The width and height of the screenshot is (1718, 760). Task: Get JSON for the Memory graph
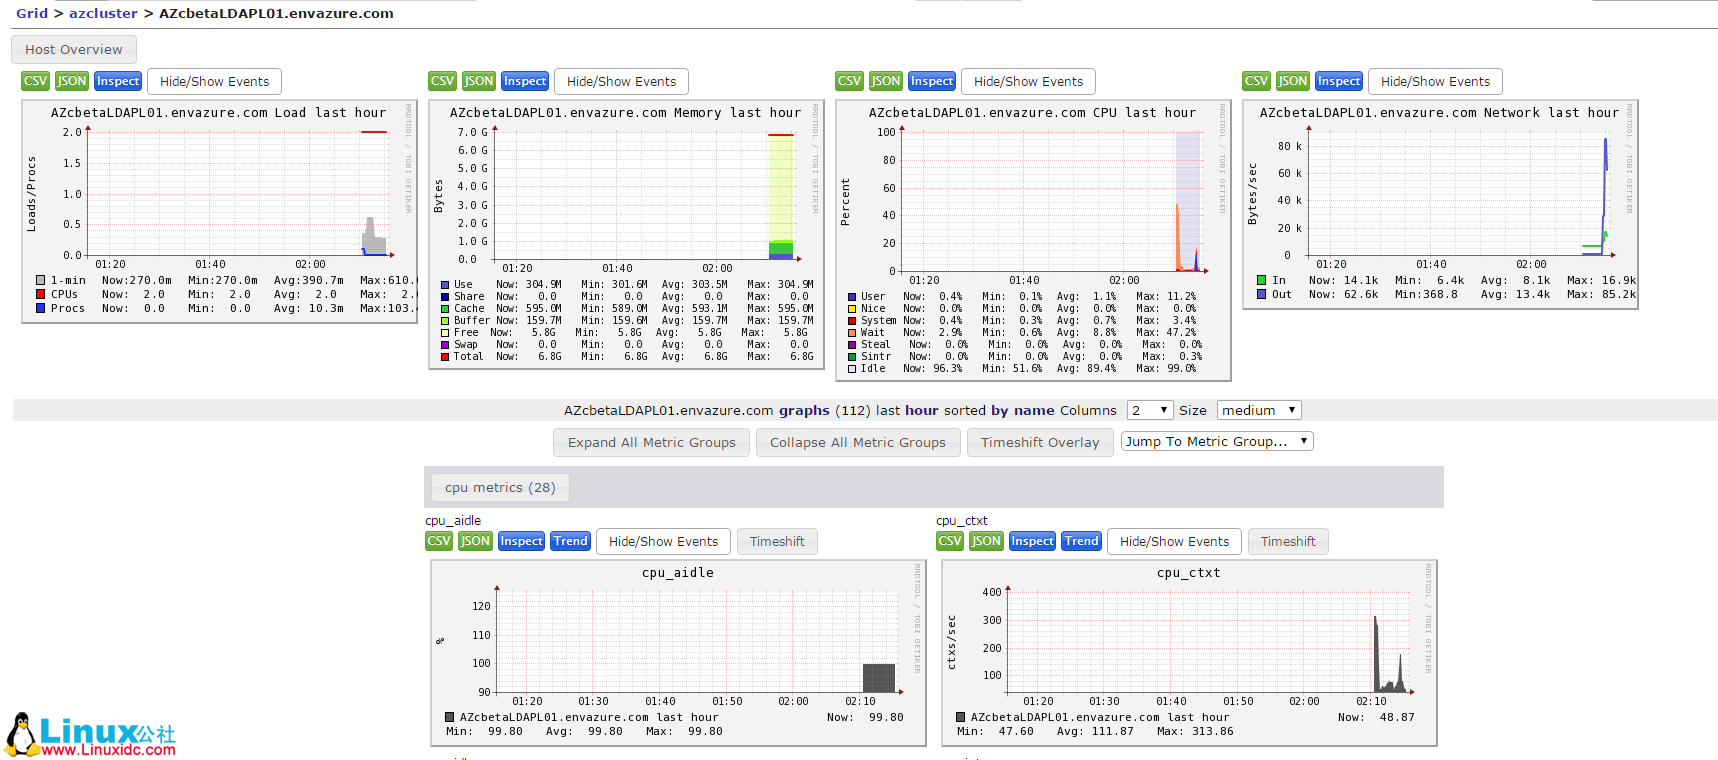pyautogui.click(x=479, y=81)
